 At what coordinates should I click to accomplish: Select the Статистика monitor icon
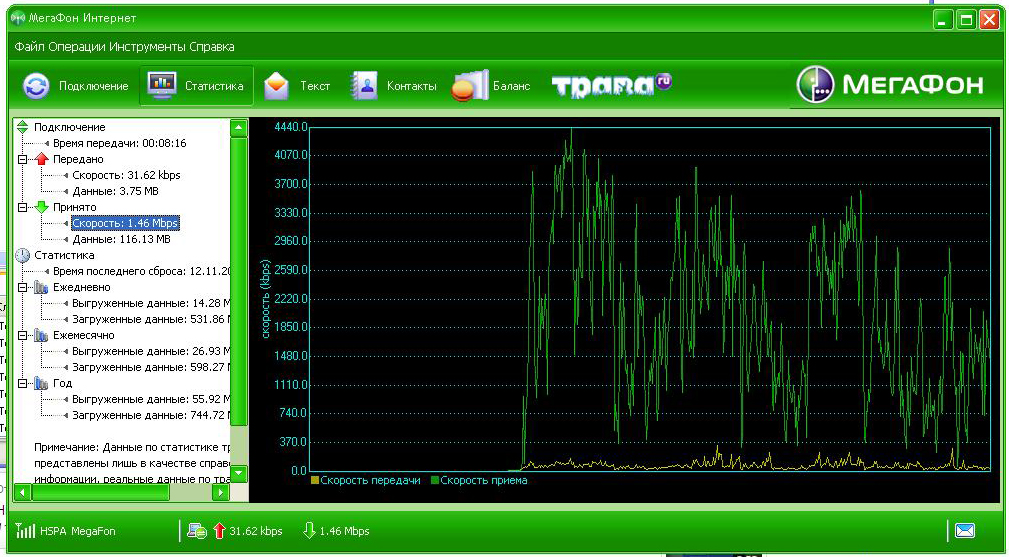click(162, 85)
